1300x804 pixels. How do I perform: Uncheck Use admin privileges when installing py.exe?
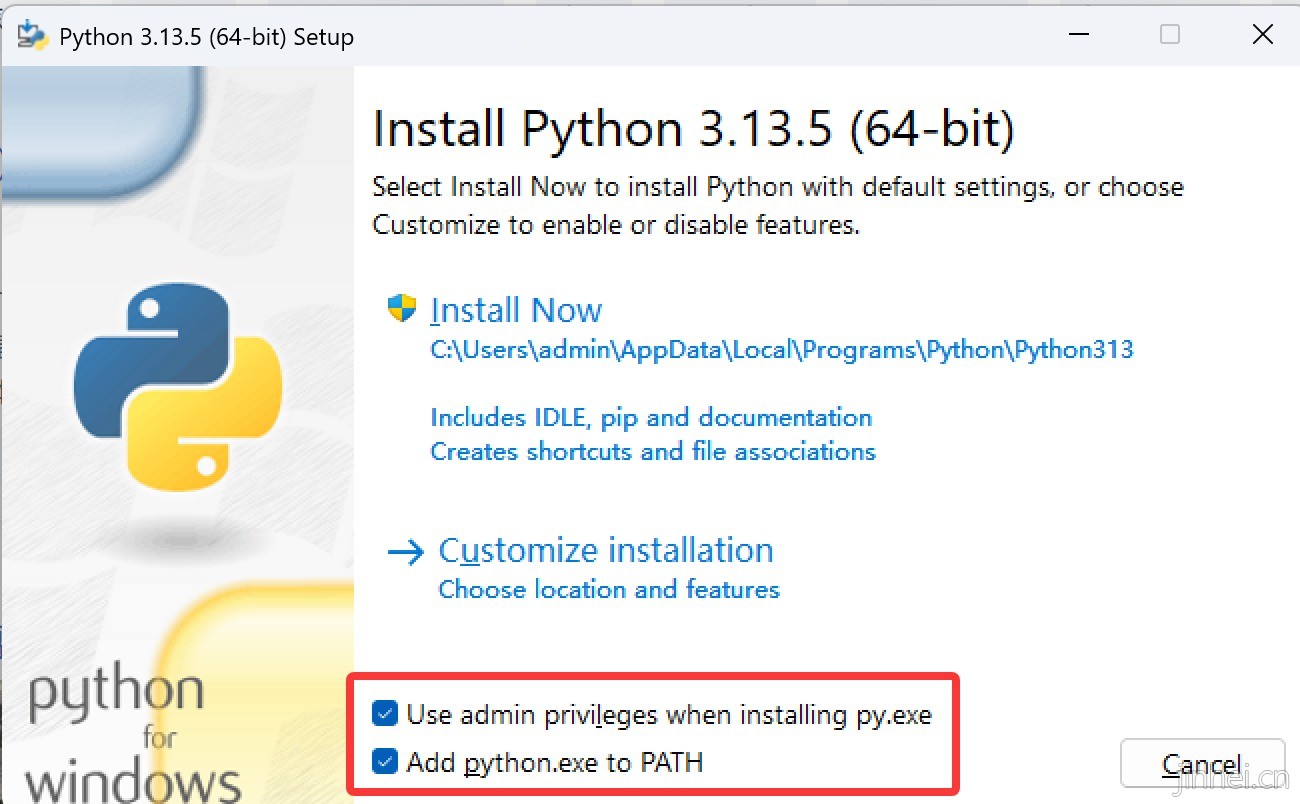click(385, 714)
